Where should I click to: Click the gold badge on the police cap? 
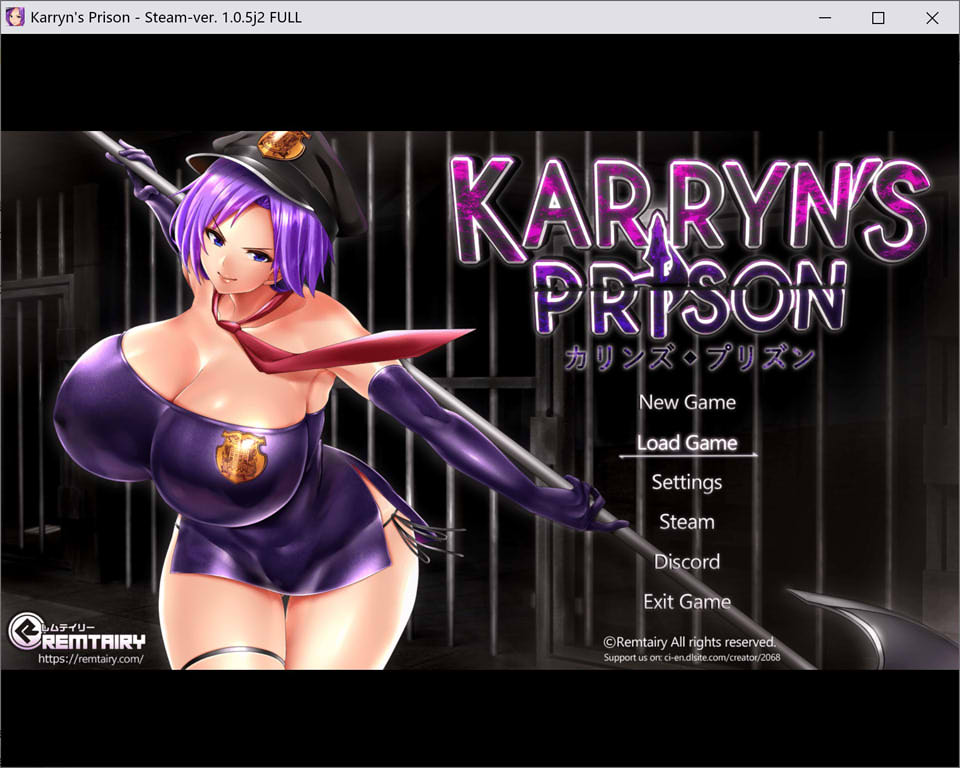pos(283,144)
